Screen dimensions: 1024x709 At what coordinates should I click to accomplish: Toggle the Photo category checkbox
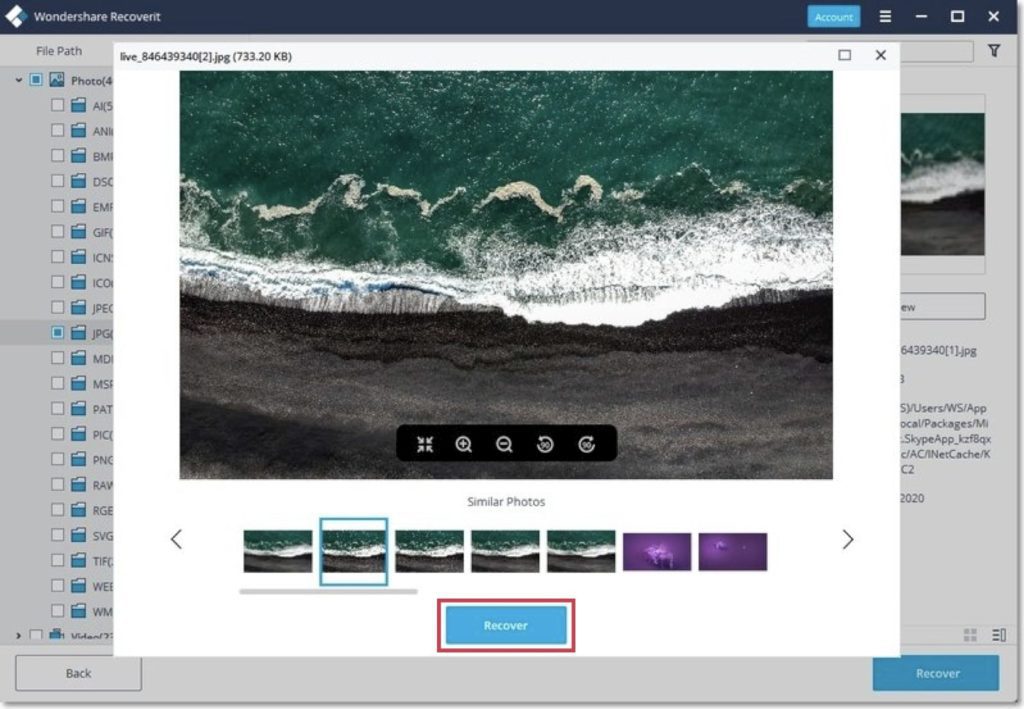(36, 80)
